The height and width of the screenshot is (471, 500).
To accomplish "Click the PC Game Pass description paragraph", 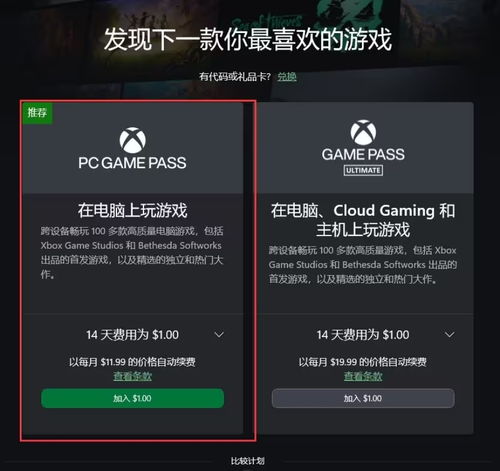I will point(132,253).
